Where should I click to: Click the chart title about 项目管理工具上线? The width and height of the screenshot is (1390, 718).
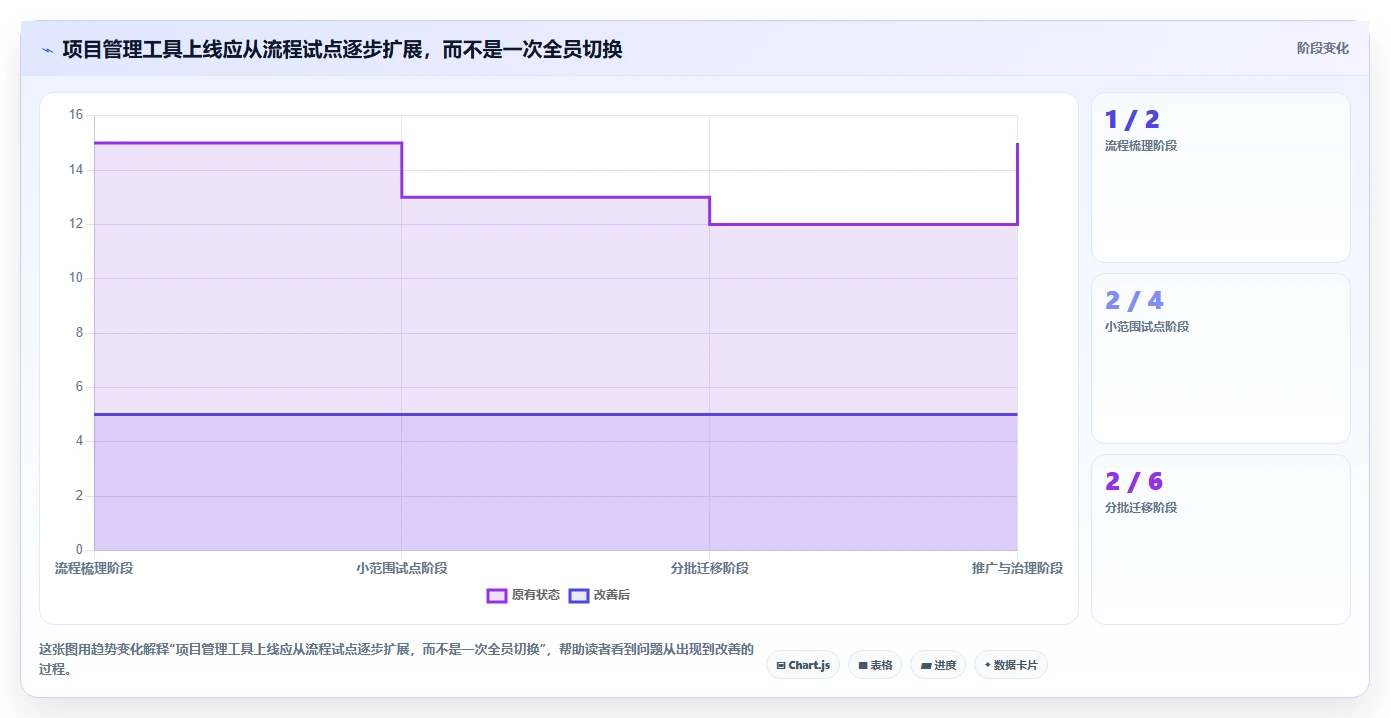(342, 49)
